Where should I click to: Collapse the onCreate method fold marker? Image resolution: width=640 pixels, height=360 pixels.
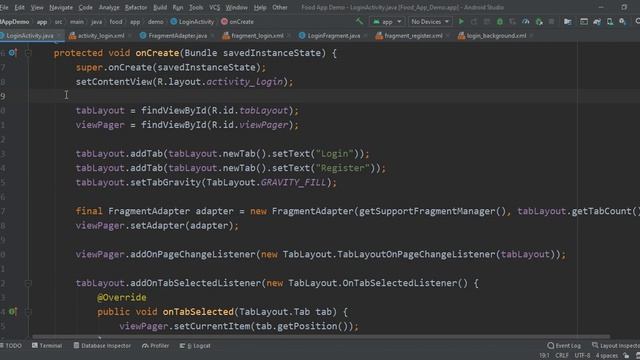click(28, 53)
